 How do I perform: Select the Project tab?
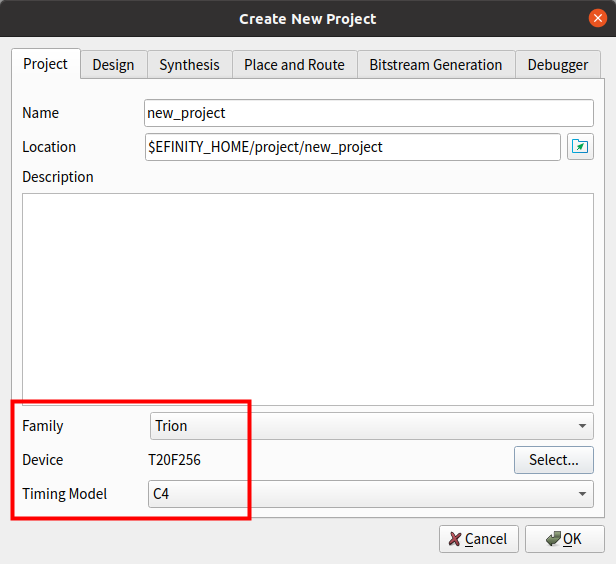(46, 64)
